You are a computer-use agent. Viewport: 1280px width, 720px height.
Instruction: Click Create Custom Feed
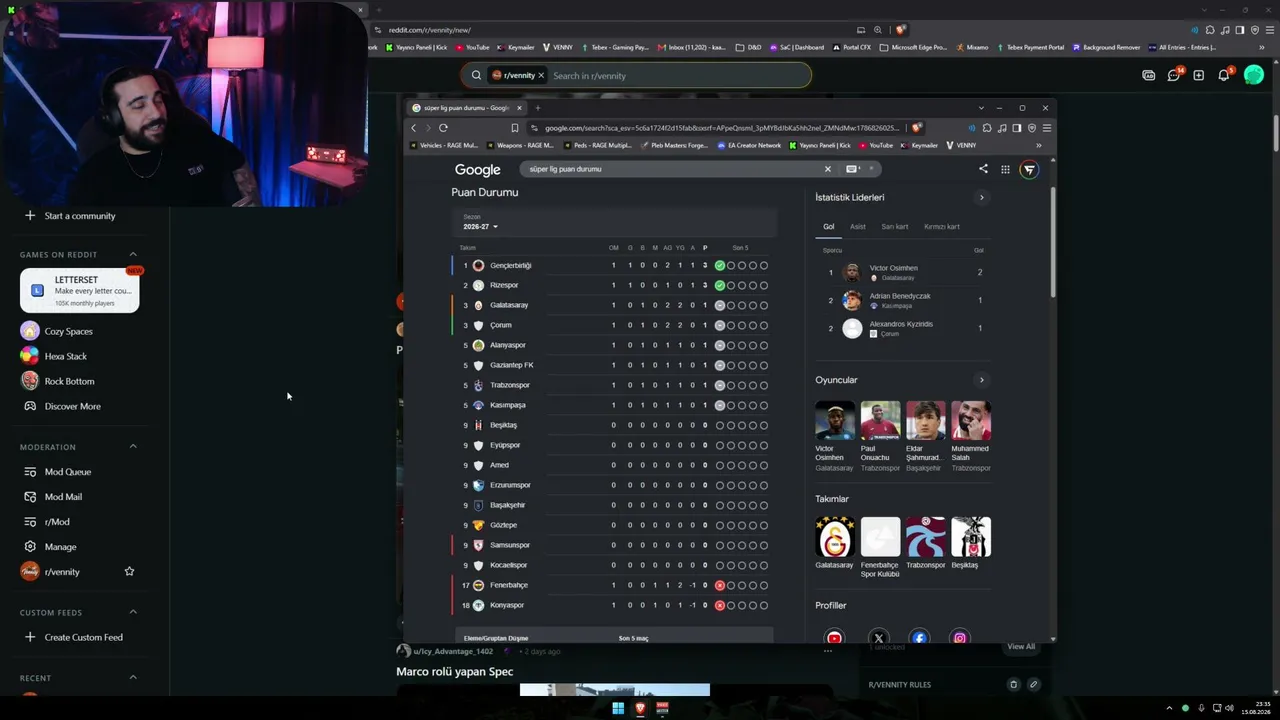pyautogui.click(x=84, y=637)
